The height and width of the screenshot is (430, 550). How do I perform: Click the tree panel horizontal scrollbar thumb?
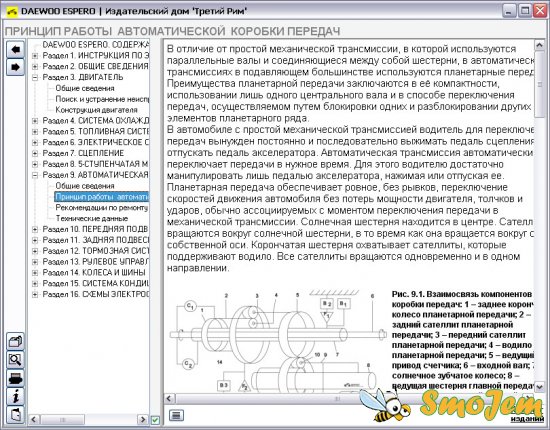(62, 419)
